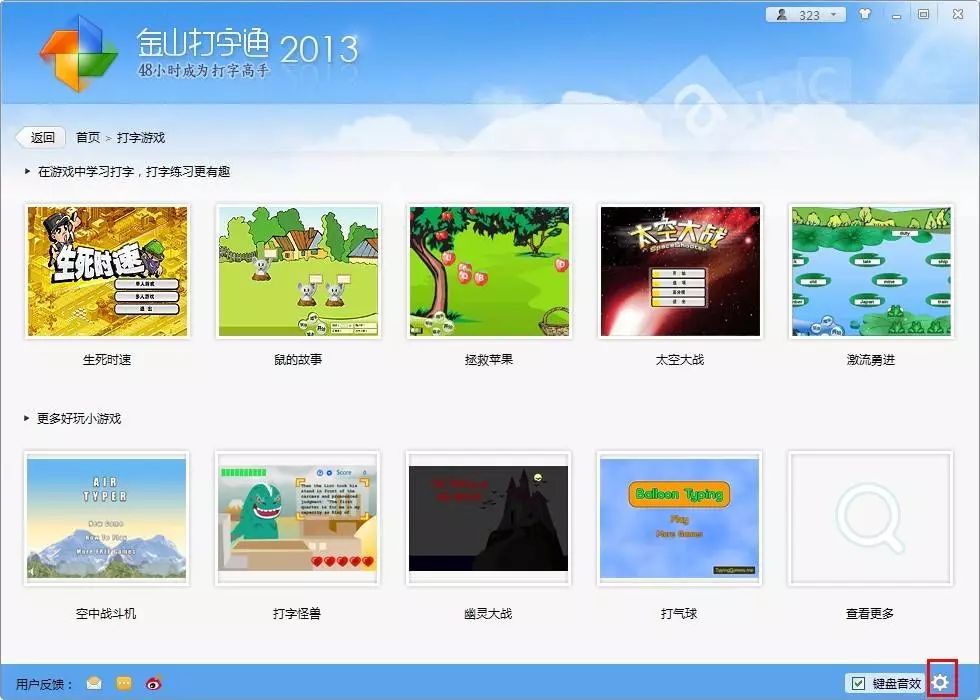This screenshot has height=700, width=980.
Task: Start the Air Typer 空中战斗机 thumbnail
Action: click(106, 518)
